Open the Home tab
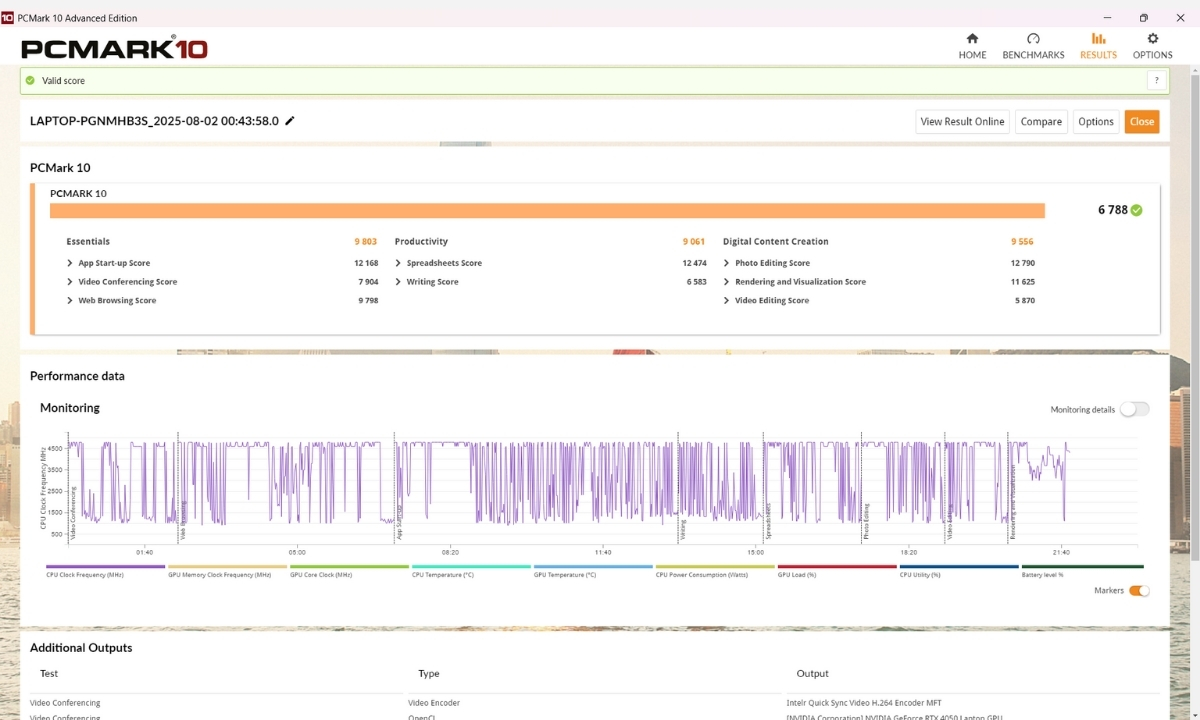This screenshot has height=720, width=1200. [972, 46]
